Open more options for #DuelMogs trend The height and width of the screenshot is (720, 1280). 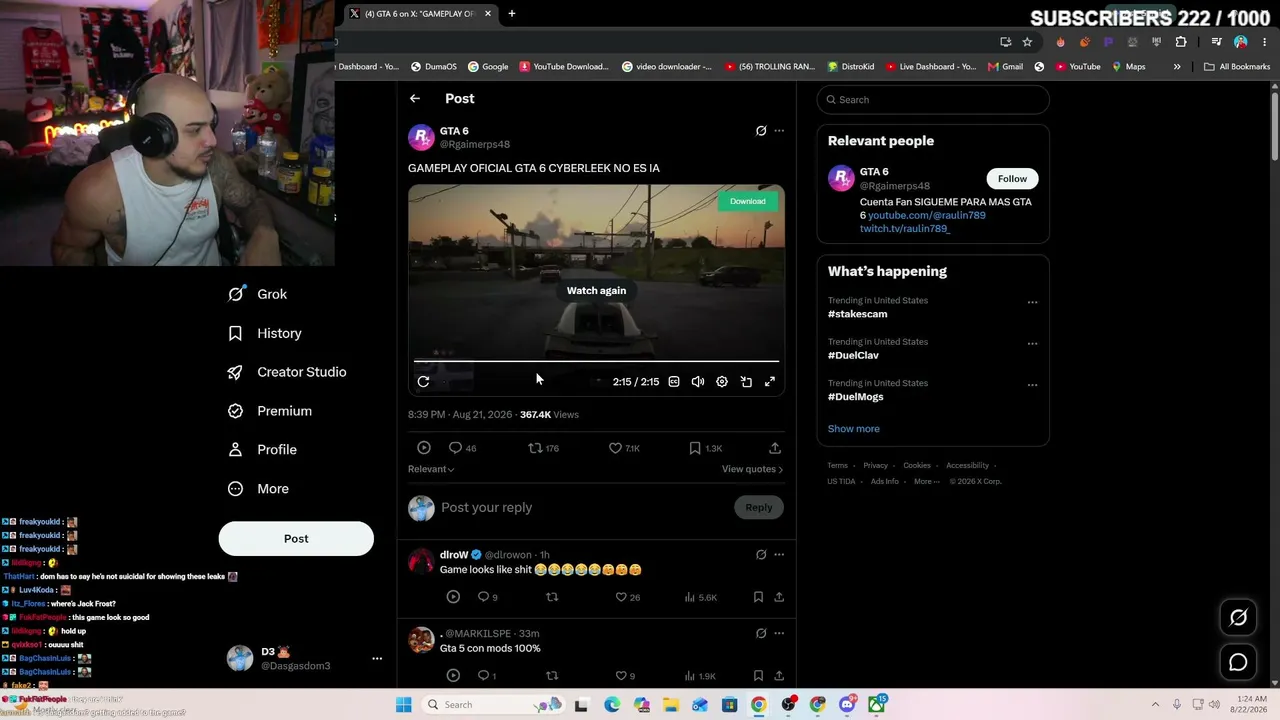point(1032,385)
